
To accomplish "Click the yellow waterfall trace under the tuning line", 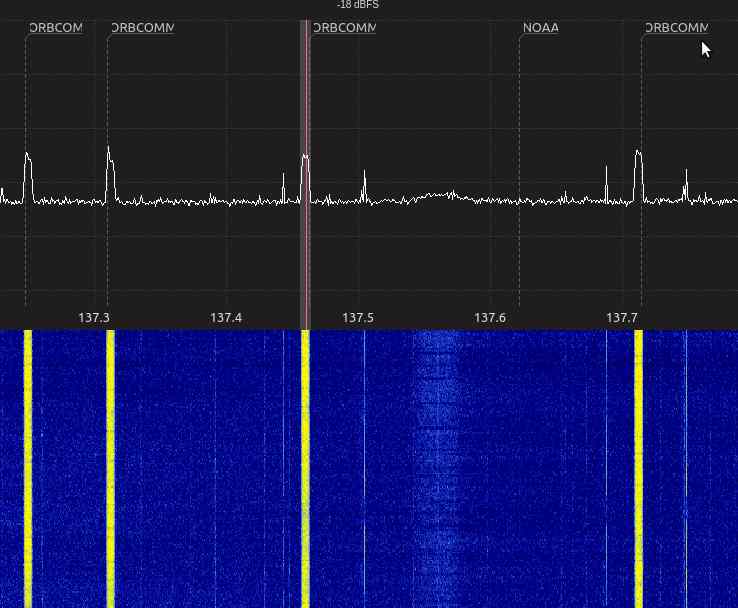I will pos(305,470).
